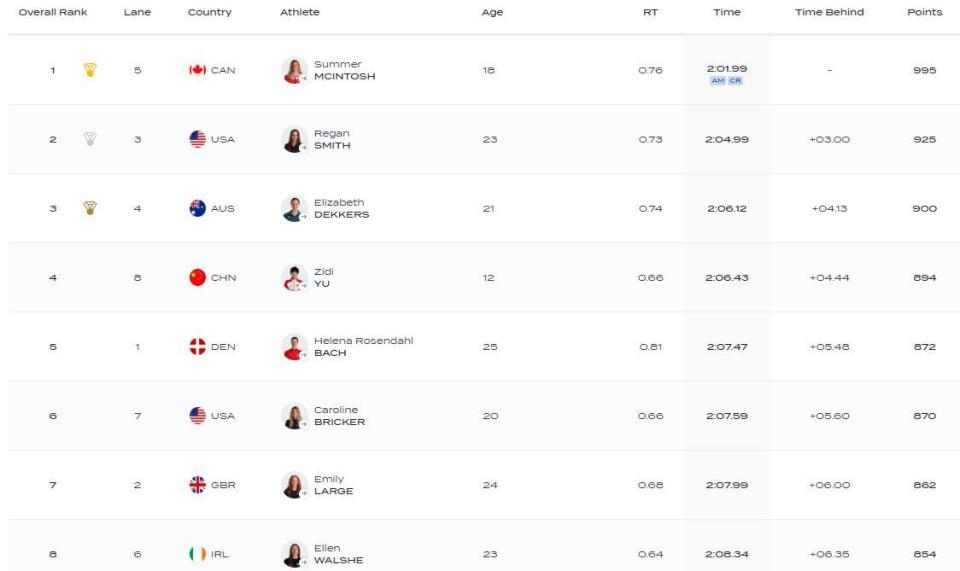Image resolution: width=960 pixels, height=571 pixels.
Task: Open Elizabeth Dekkers' athlete profile link
Action: [341, 209]
